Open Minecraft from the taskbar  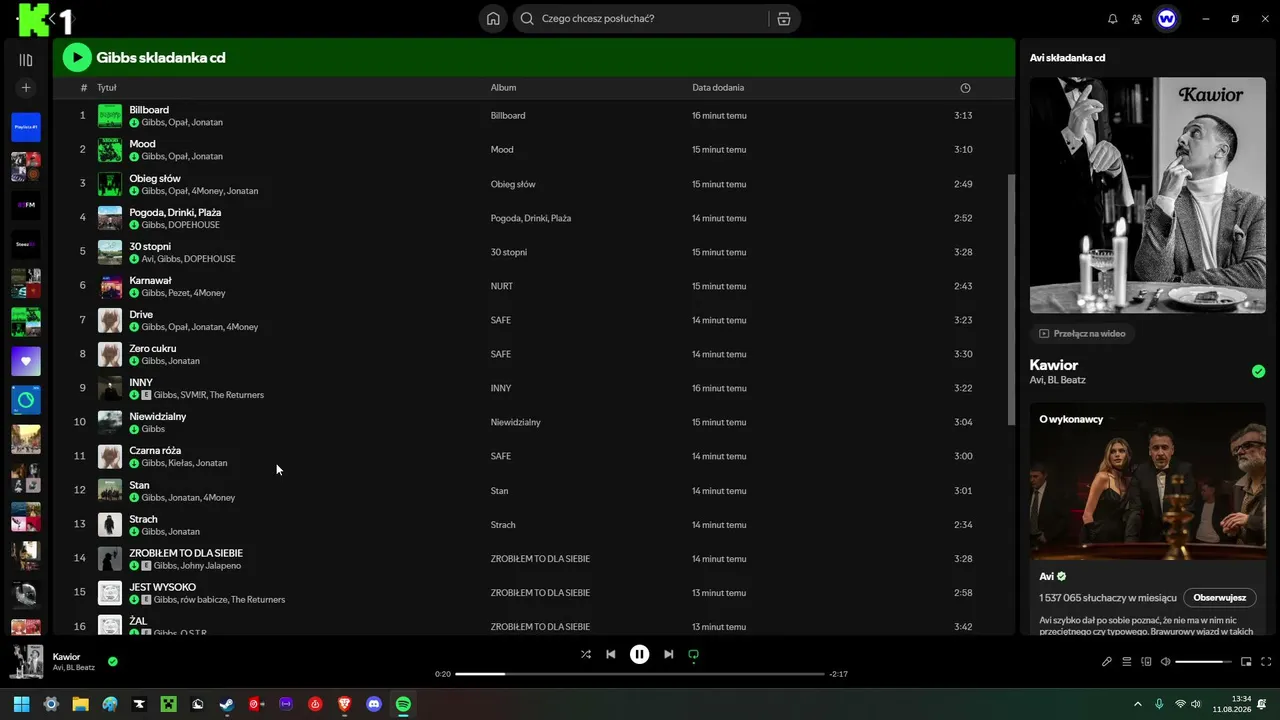(x=169, y=704)
